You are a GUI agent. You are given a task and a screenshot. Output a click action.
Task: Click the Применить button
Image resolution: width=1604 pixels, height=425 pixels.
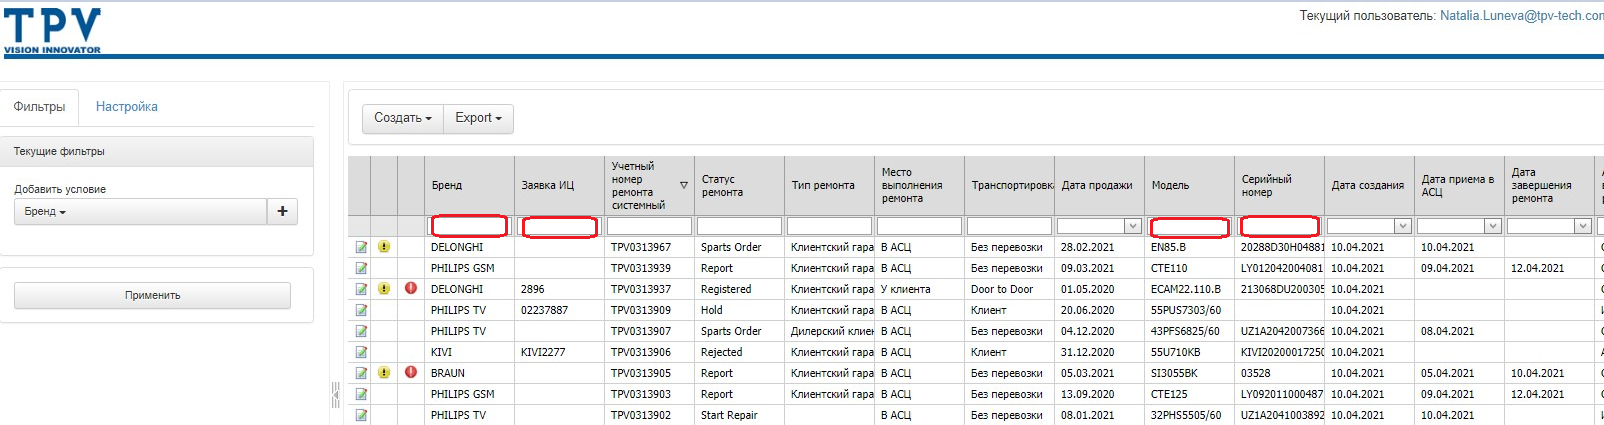(152, 295)
